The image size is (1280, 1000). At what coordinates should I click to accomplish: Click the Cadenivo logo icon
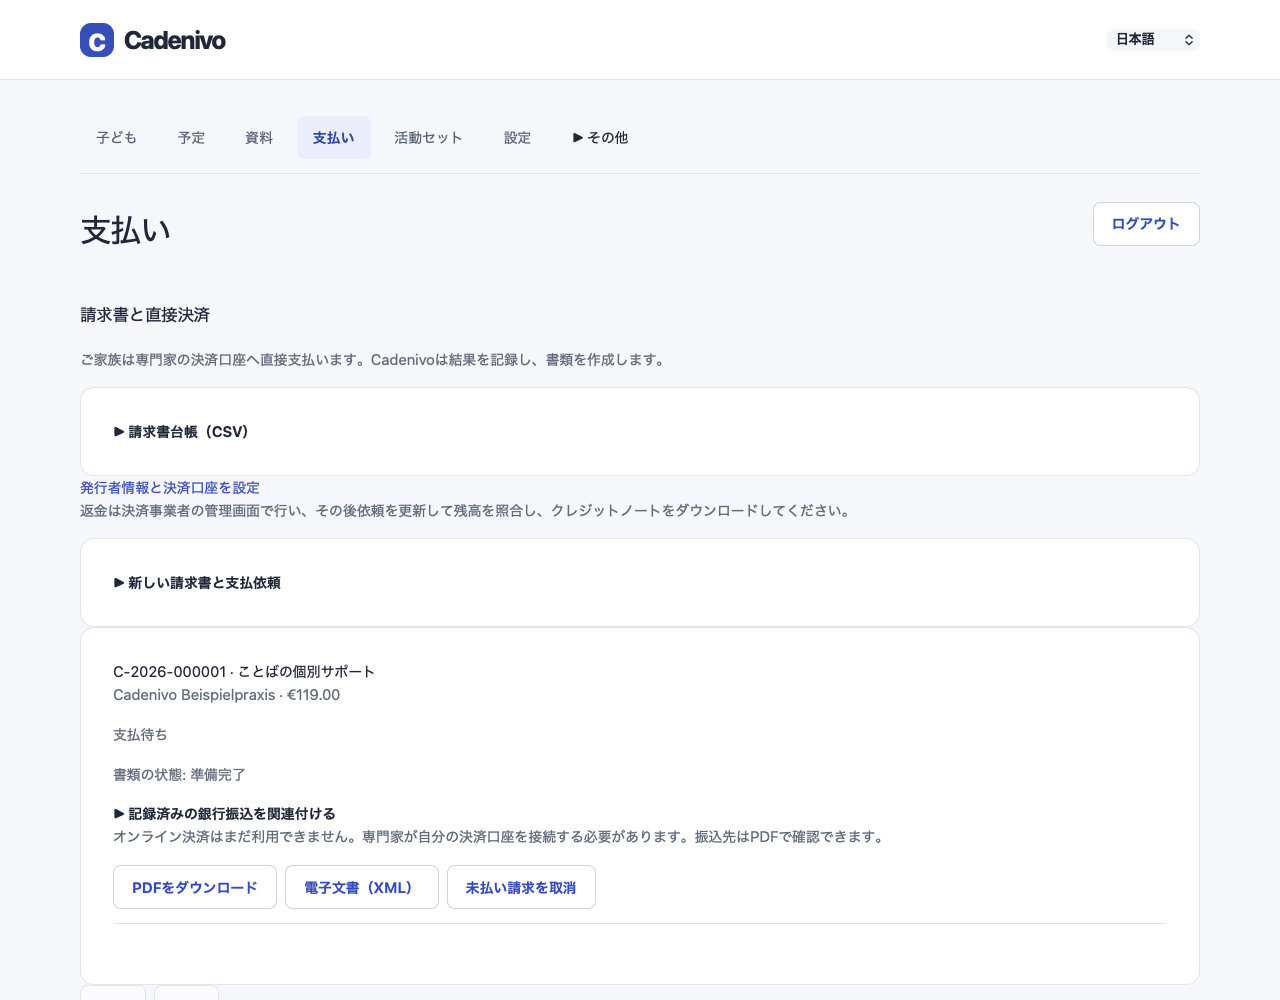(97, 40)
